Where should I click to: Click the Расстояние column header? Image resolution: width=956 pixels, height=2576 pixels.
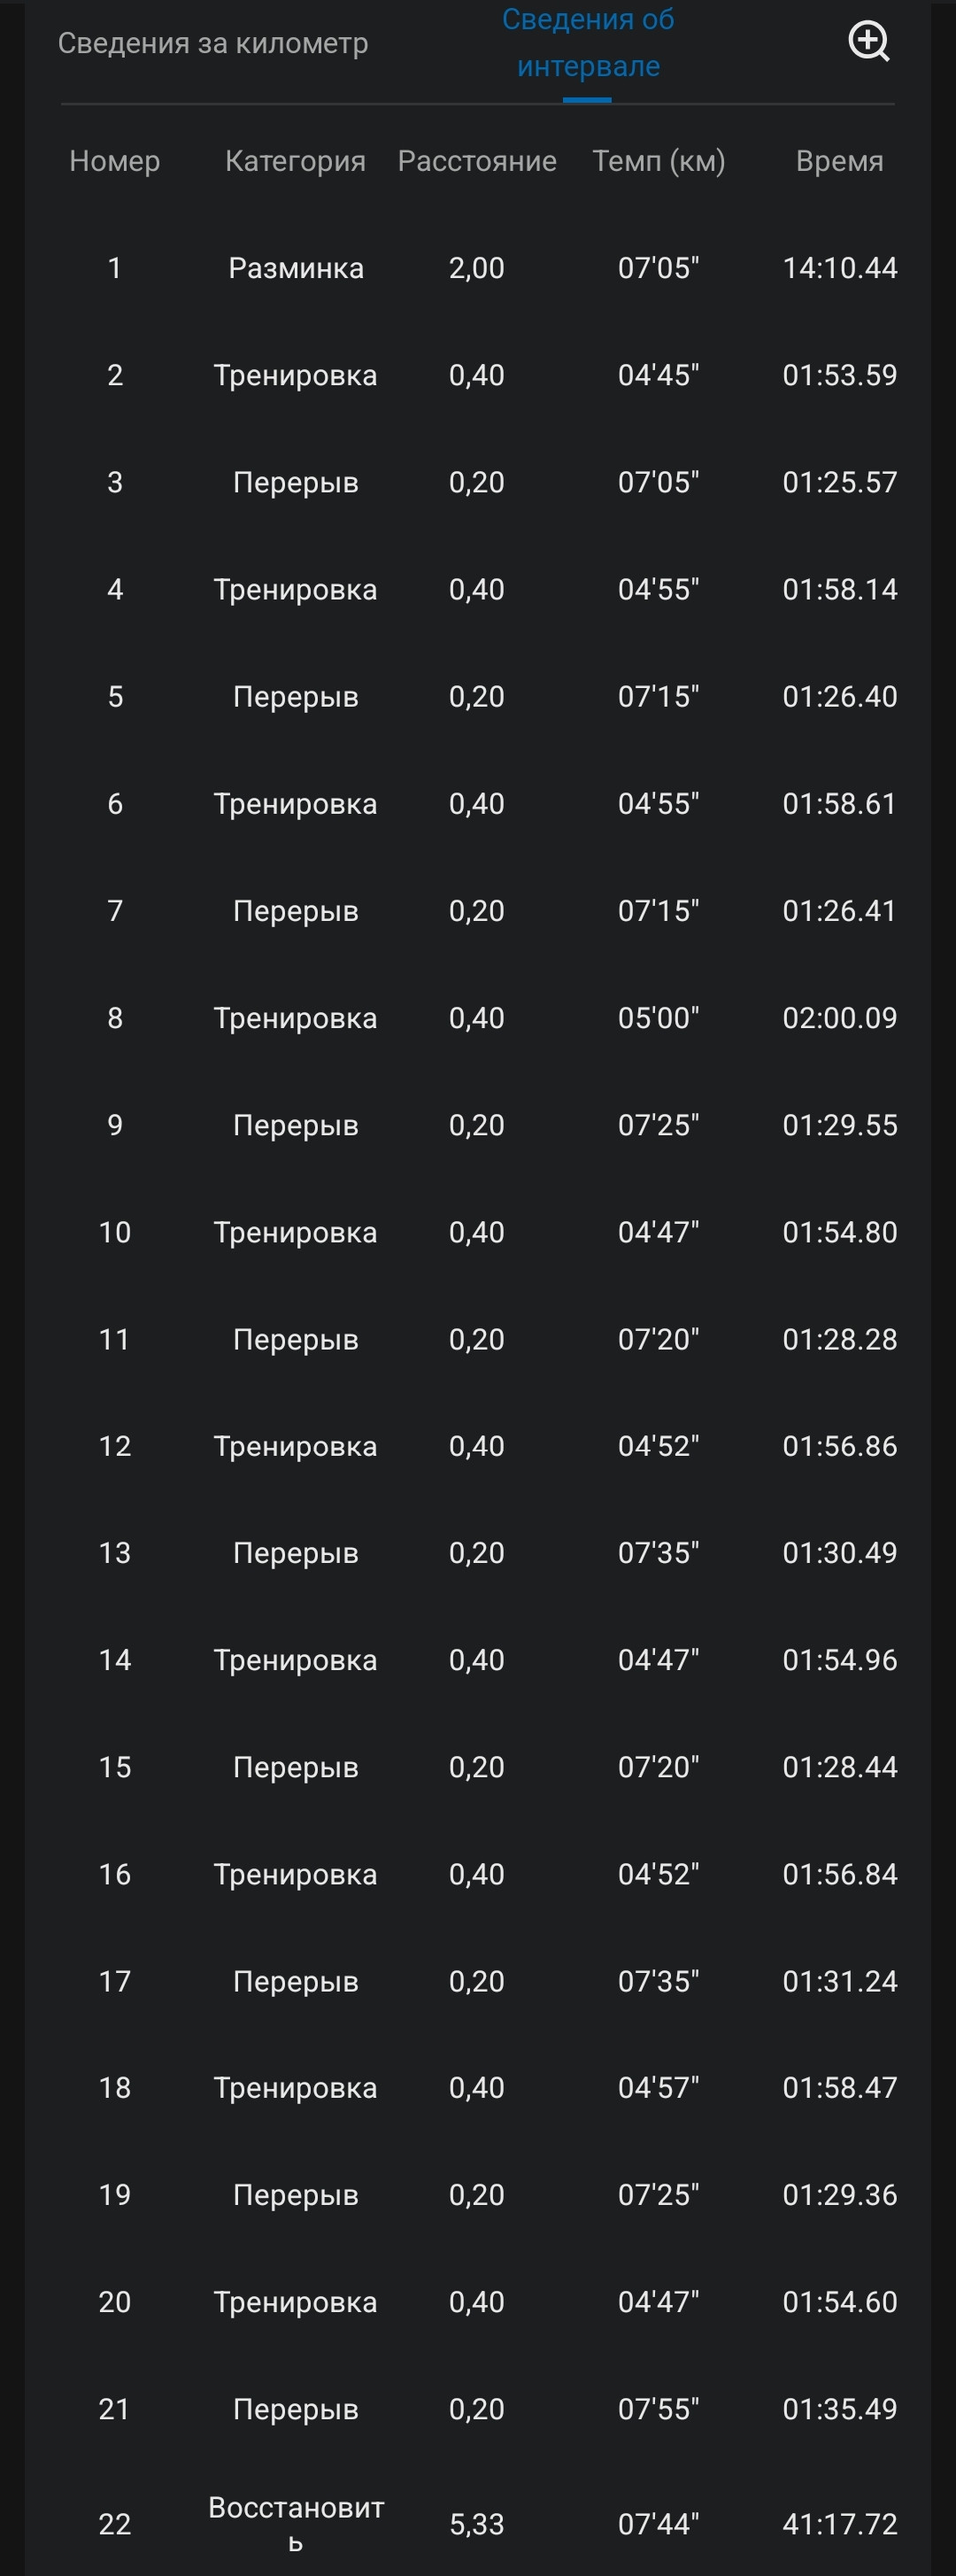click(477, 161)
